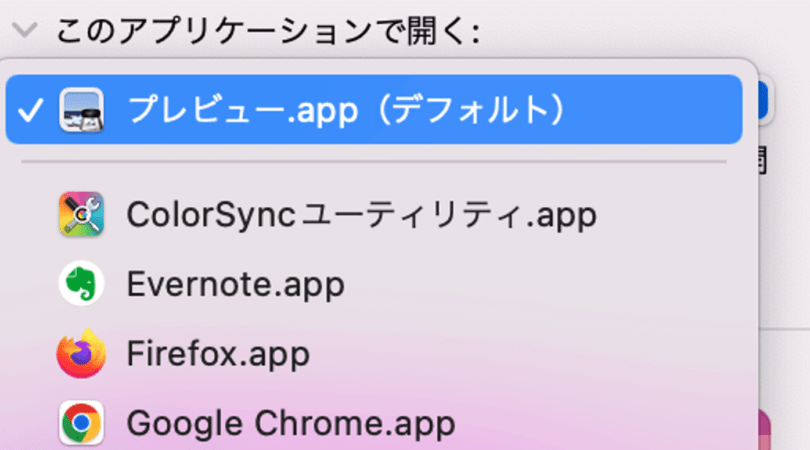This screenshot has height=450, width=810.
Task: Click the ColorSync Utility icon
Action: (80, 214)
